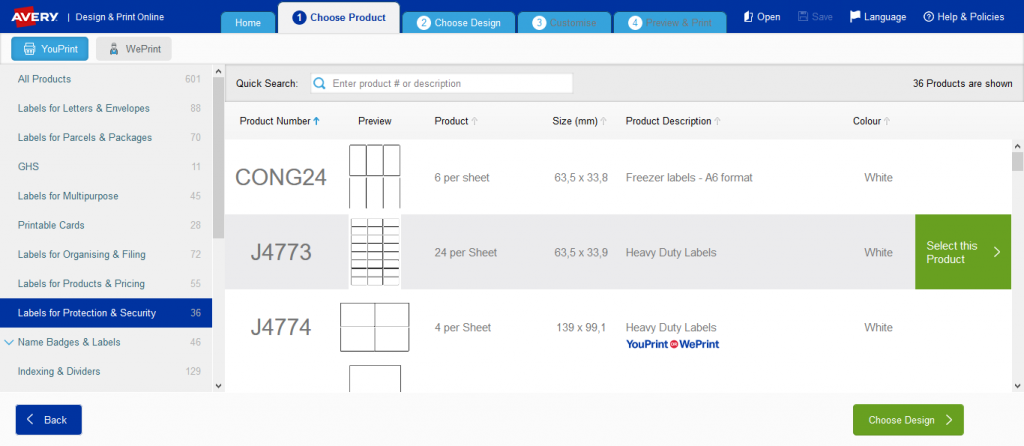The height and width of the screenshot is (446, 1024).
Task: Open step 2 Choose Design tab
Action: click(x=458, y=22)
